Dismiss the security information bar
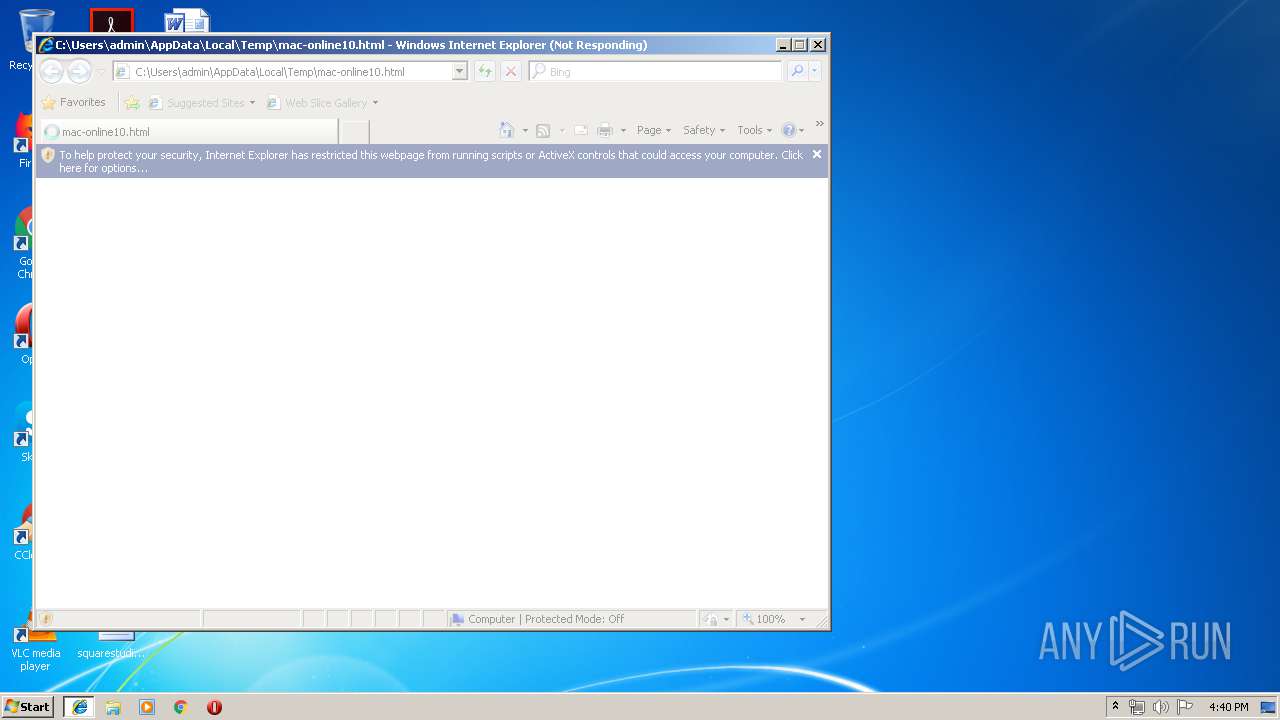Image resolution: width=1280 pixels, height=720 pixels. tap(817, 154)
